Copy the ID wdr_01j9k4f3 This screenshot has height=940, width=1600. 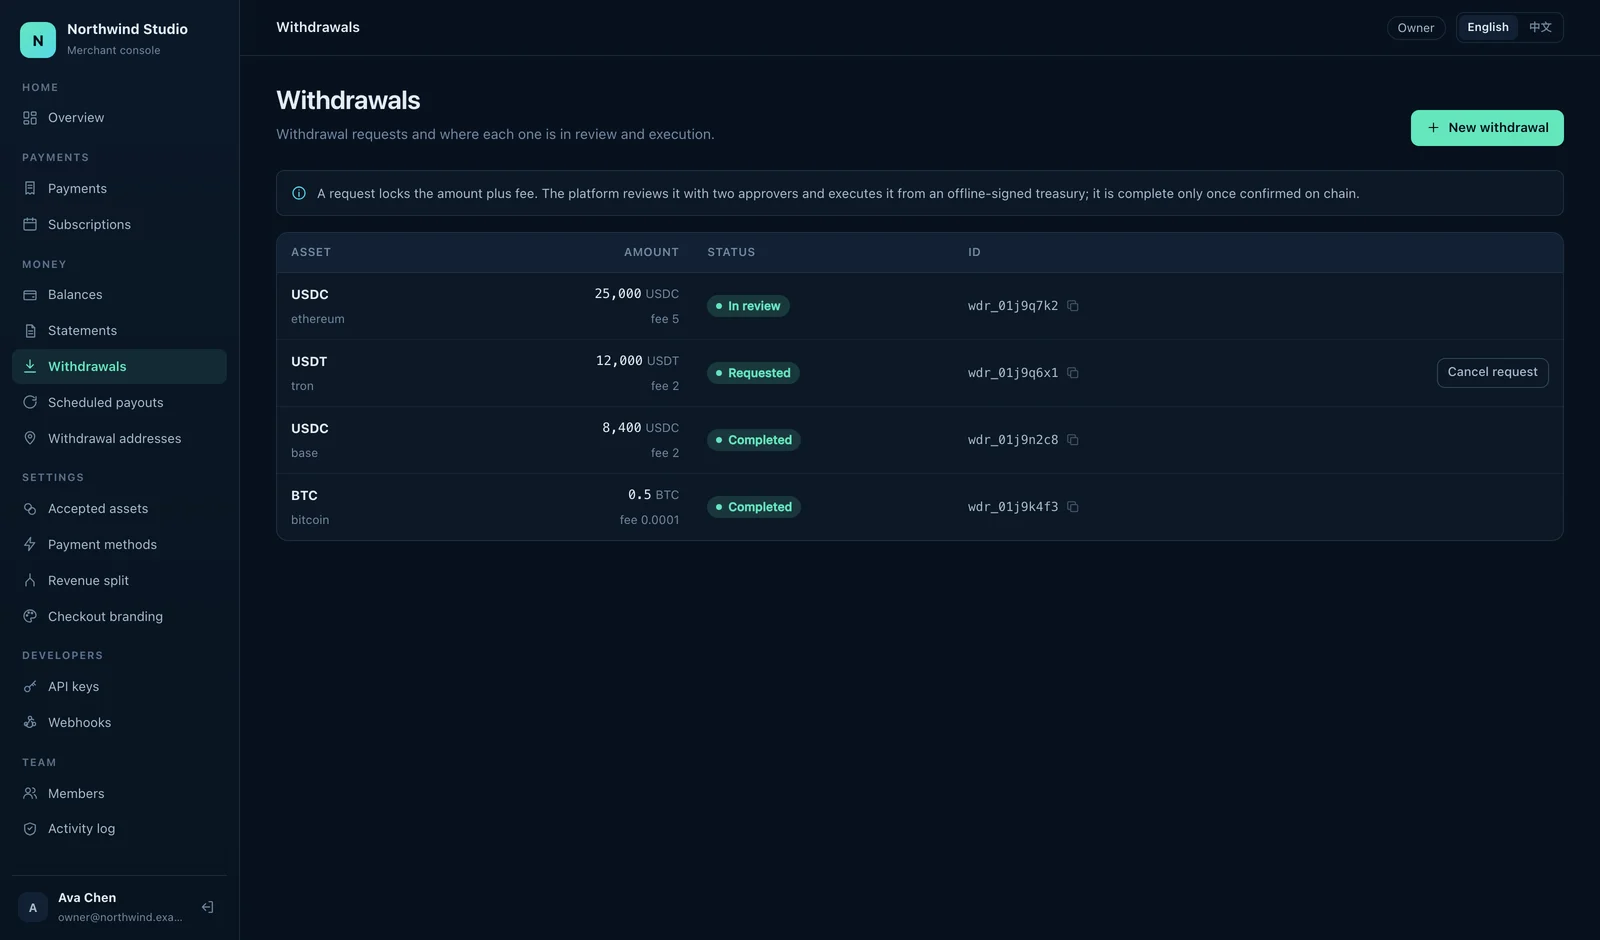(x=1073, y=507)
